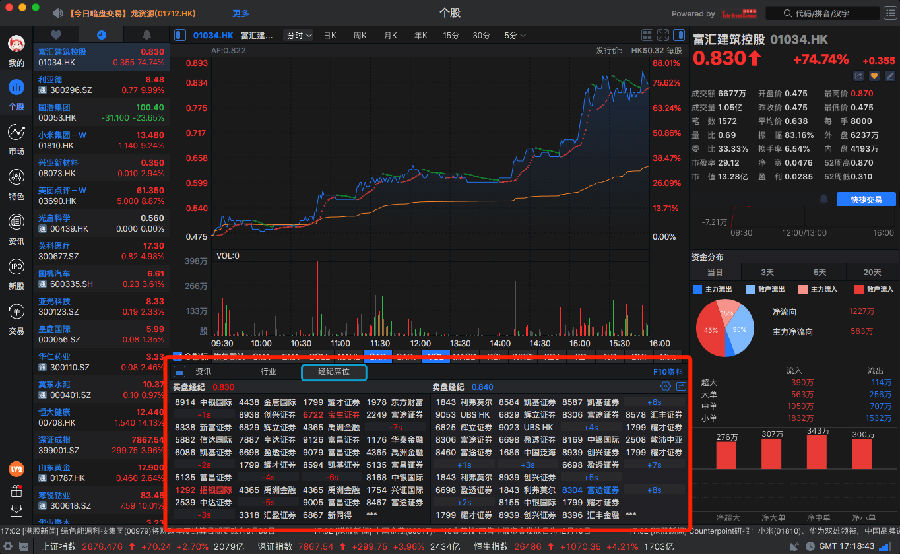Select 美团点评-W 03690.HK in watchlist
Image resolution: width=900 pixels, height=554 pixels.
pyautogui.click(x=102, y=195)
